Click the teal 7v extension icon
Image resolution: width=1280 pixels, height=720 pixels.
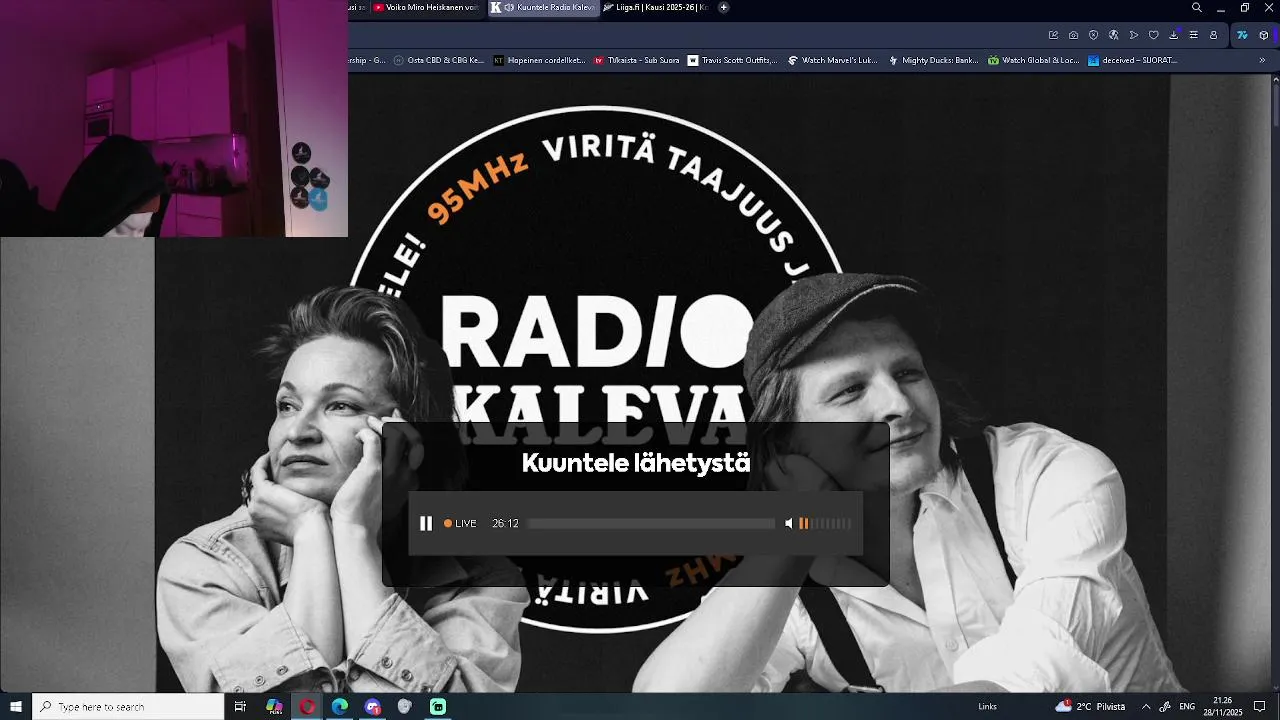[1242, 35]
